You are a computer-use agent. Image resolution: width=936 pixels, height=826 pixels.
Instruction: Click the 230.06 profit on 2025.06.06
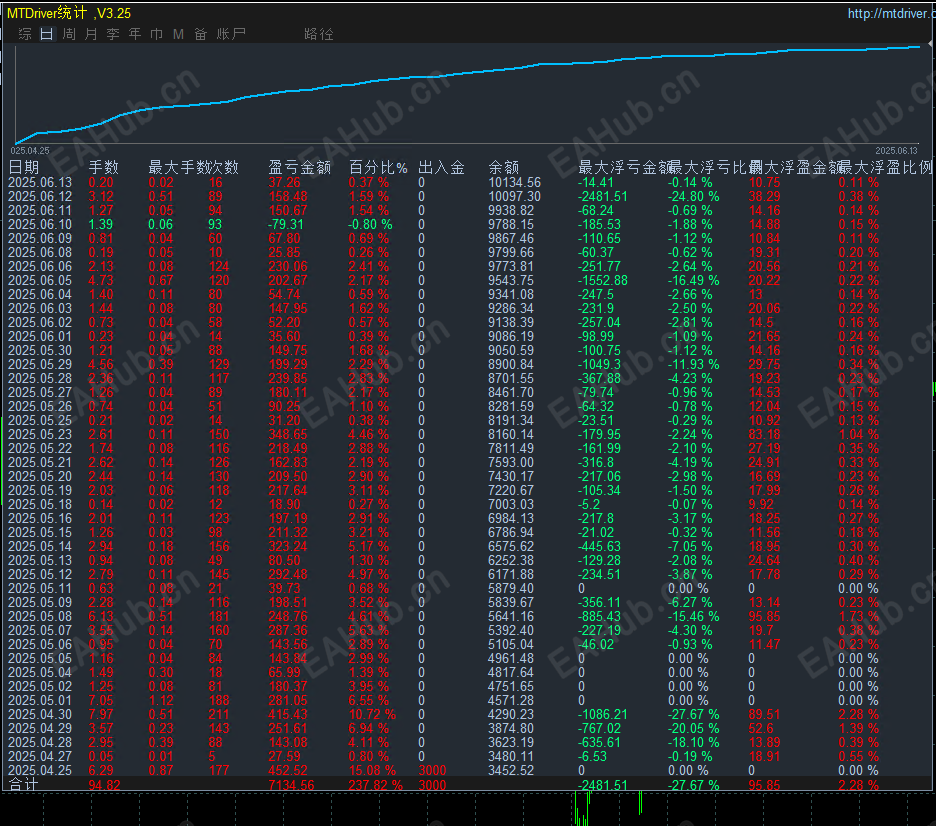coord(288,266)
